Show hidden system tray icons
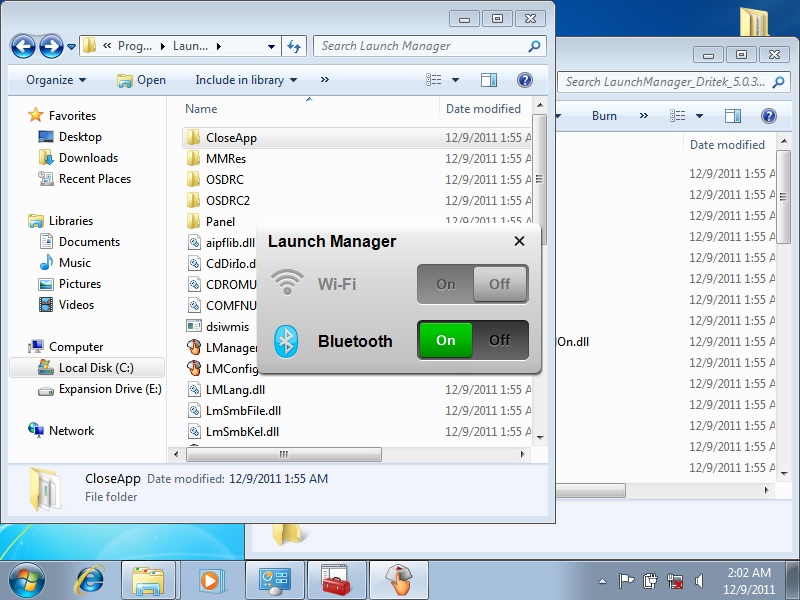The image size is (800, 600). (603, 581)
